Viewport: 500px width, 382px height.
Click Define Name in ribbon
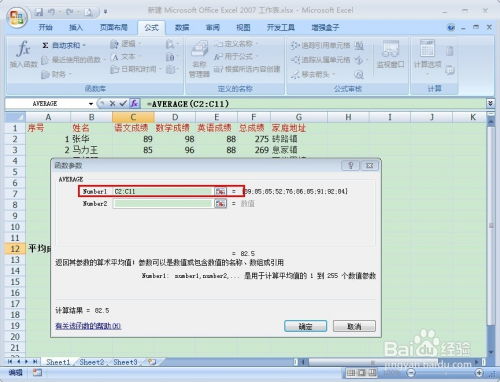click(235, 44)
